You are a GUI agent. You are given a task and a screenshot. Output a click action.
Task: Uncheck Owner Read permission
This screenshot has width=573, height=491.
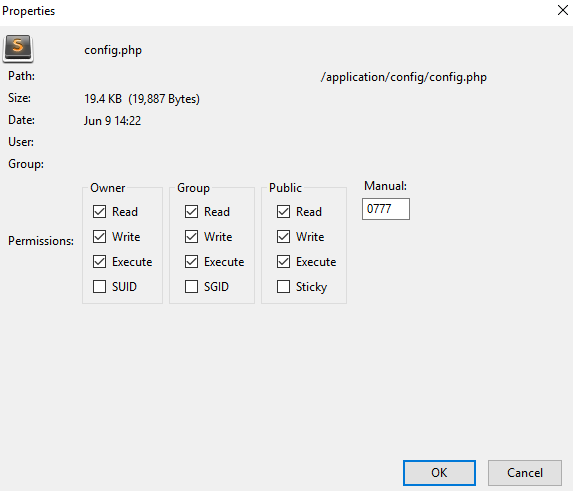(99, 212)
